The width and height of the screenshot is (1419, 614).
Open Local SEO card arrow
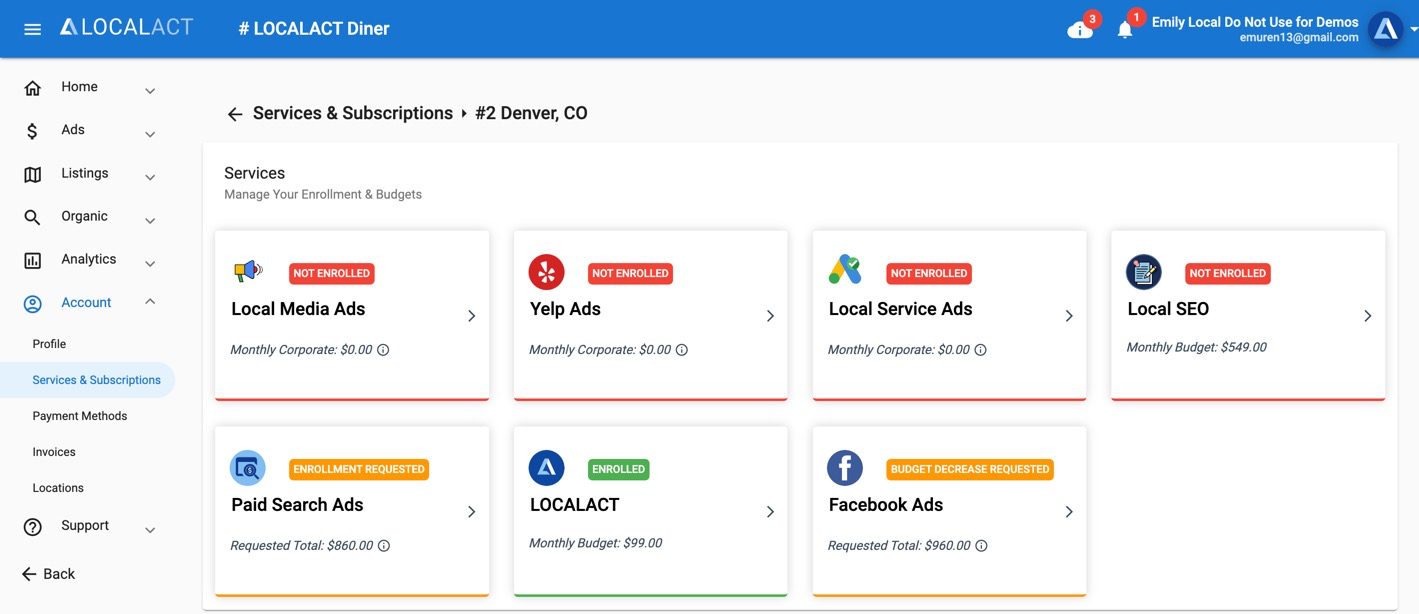click(x=1368, y=316)
